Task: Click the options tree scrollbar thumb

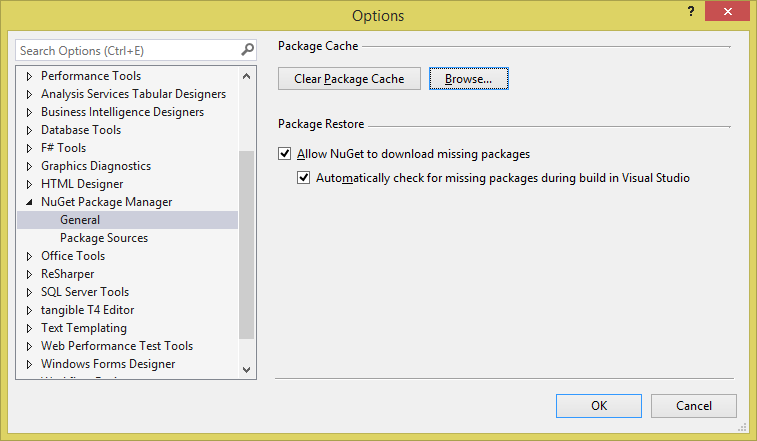Action: [246, 244]
